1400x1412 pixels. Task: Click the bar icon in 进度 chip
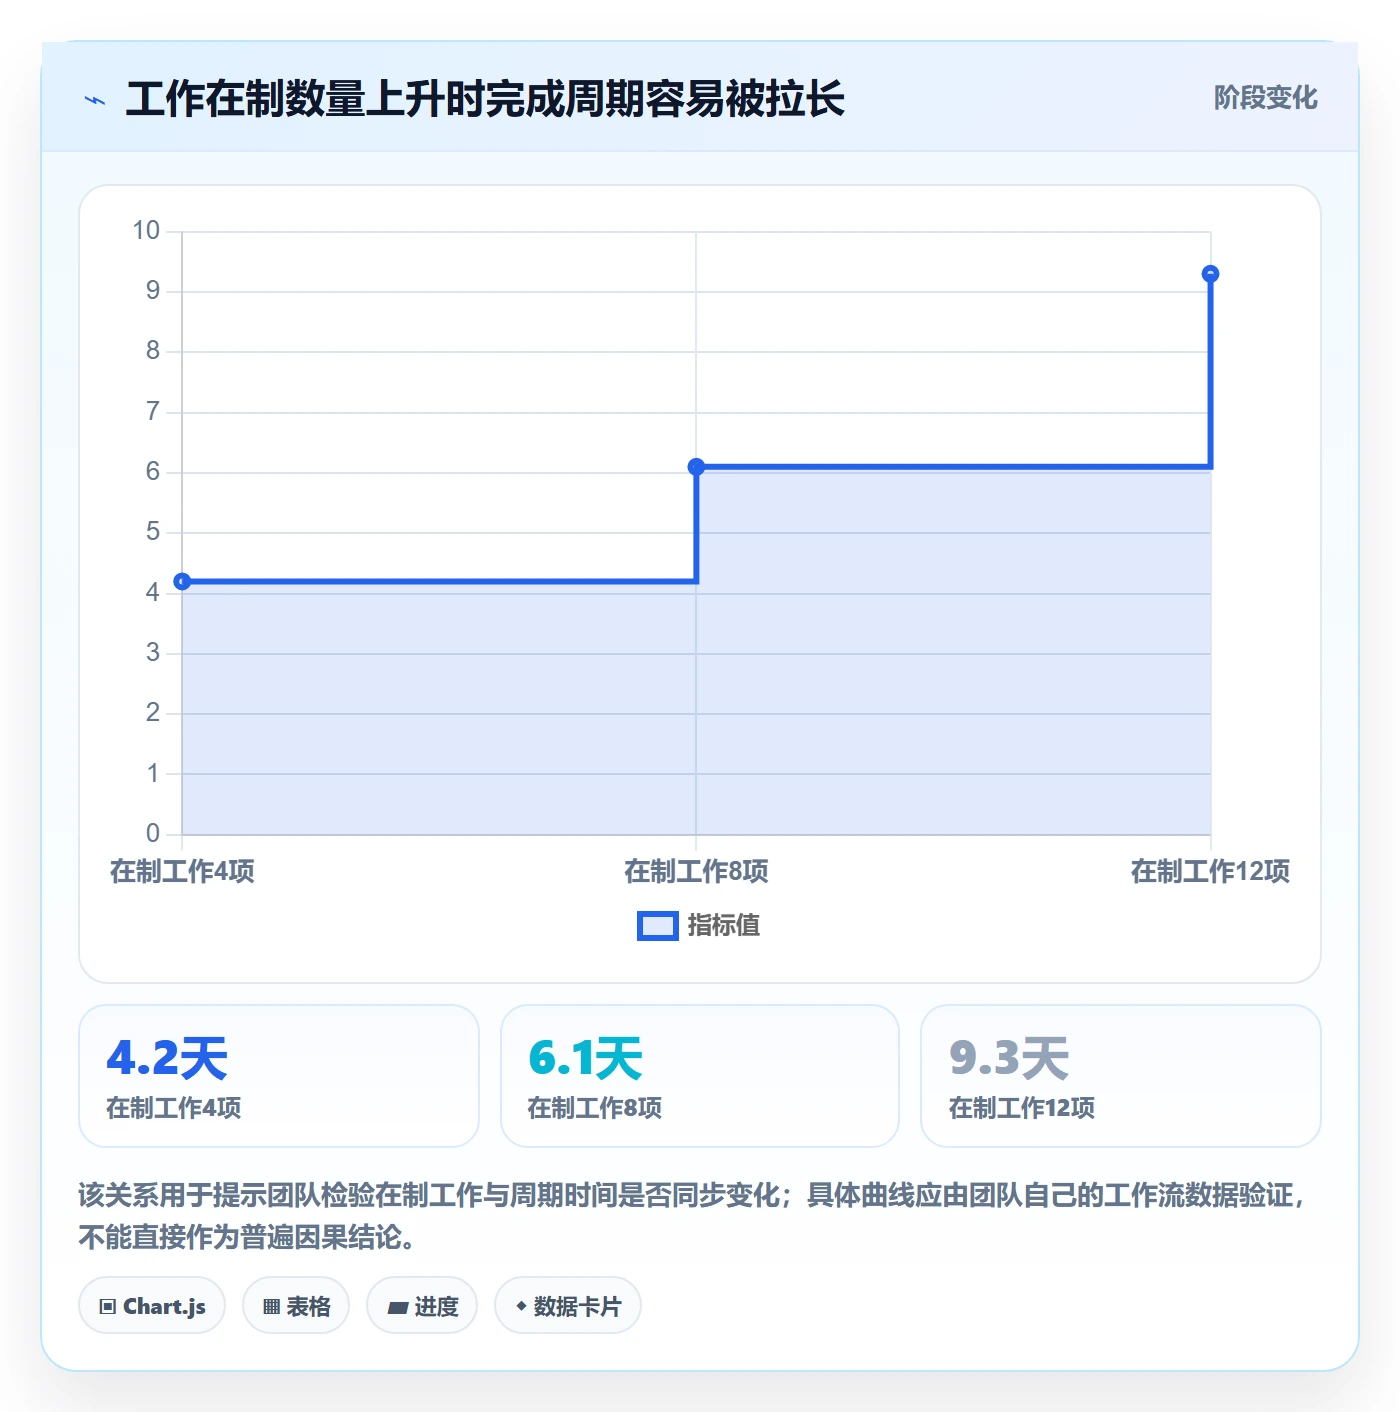398,1307
